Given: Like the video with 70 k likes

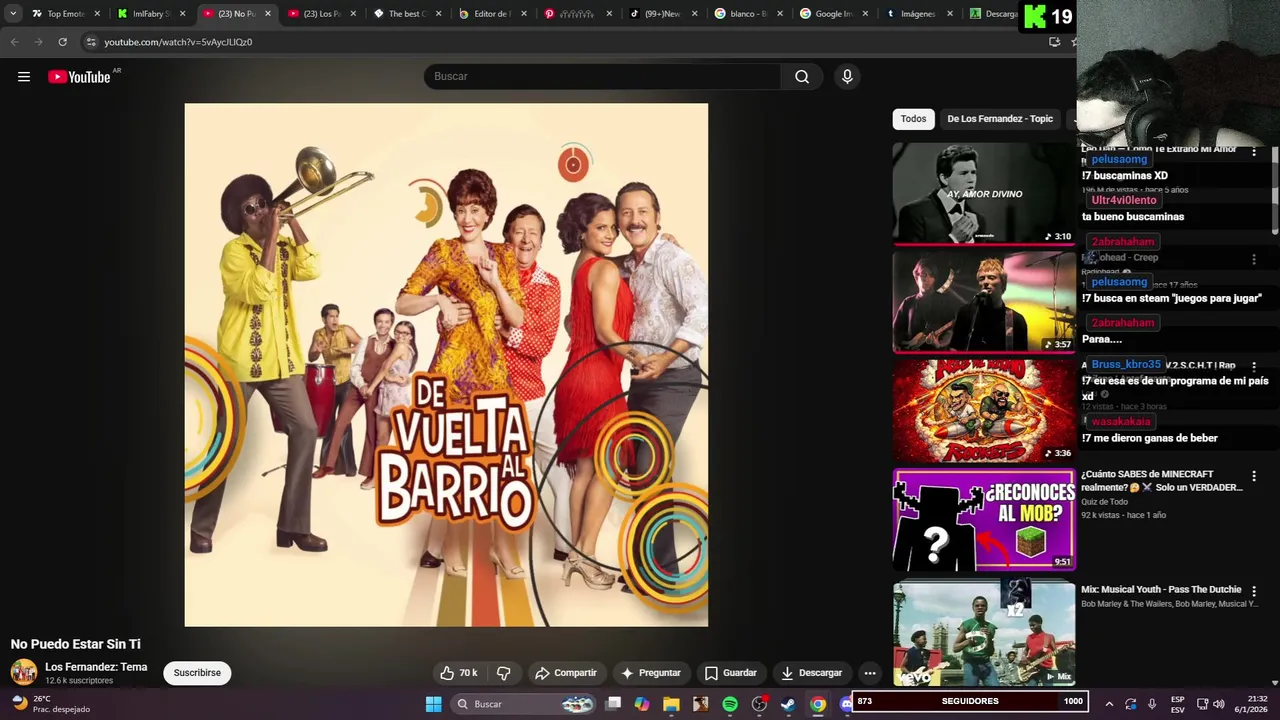Looking at the screenshot, I should click(459, 673).
